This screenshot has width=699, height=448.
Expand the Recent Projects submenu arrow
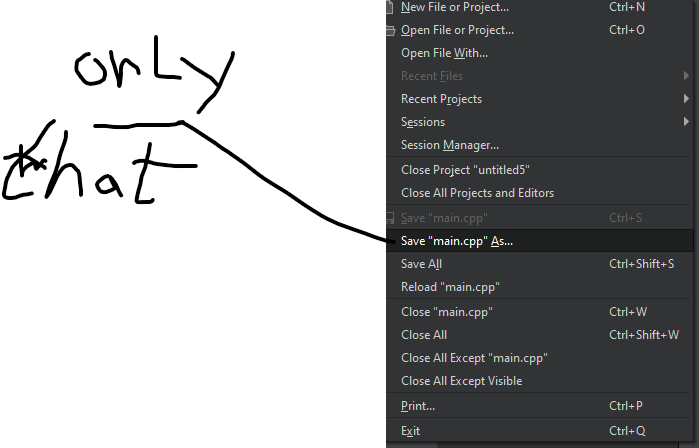pos(686,99)
